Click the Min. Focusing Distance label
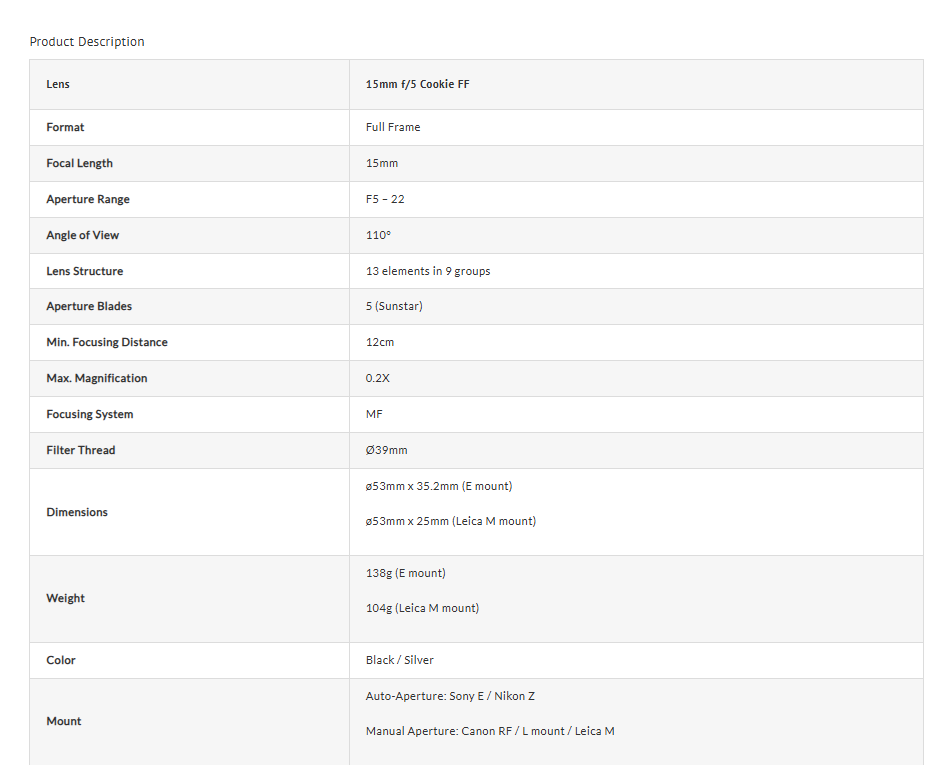Screen dimensions: 952x765 coord(107,342)
